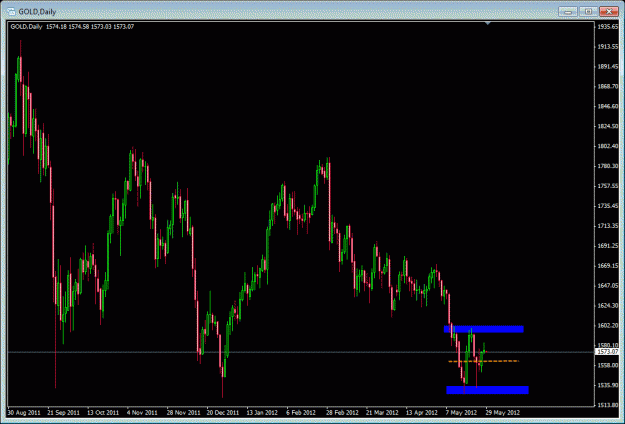The image size is (625, 424).
Task: Click the orange dashed trend line
Action: (x=483, y=361)
